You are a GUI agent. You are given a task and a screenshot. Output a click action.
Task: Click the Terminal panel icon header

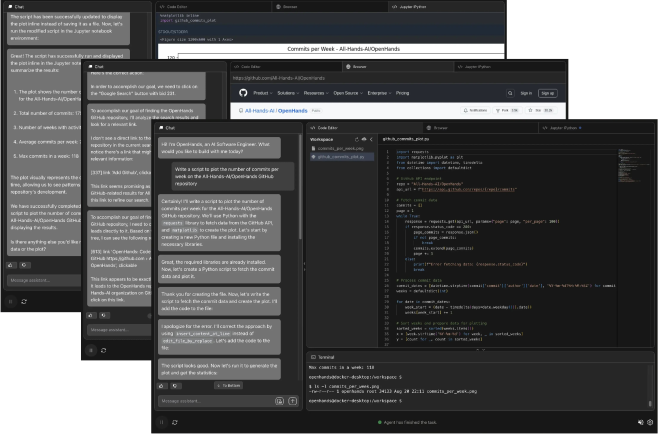pos(312,355)
